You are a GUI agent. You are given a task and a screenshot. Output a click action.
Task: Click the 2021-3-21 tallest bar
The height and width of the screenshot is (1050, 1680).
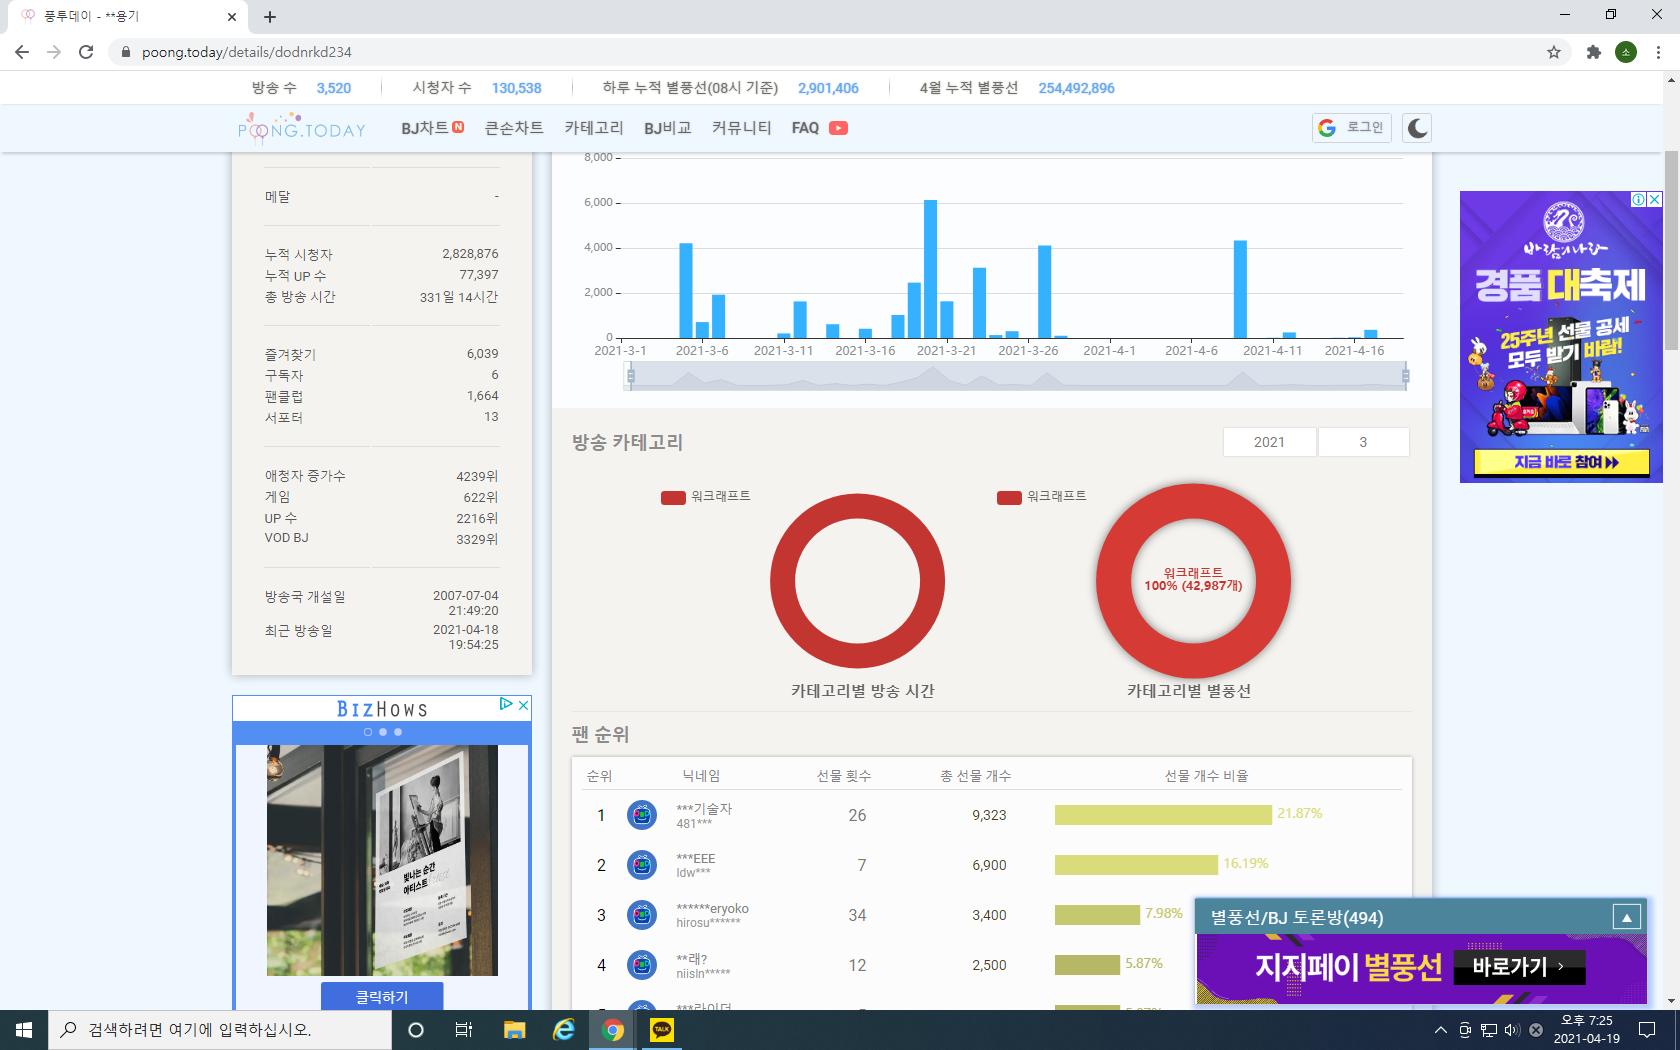(930, 269)
